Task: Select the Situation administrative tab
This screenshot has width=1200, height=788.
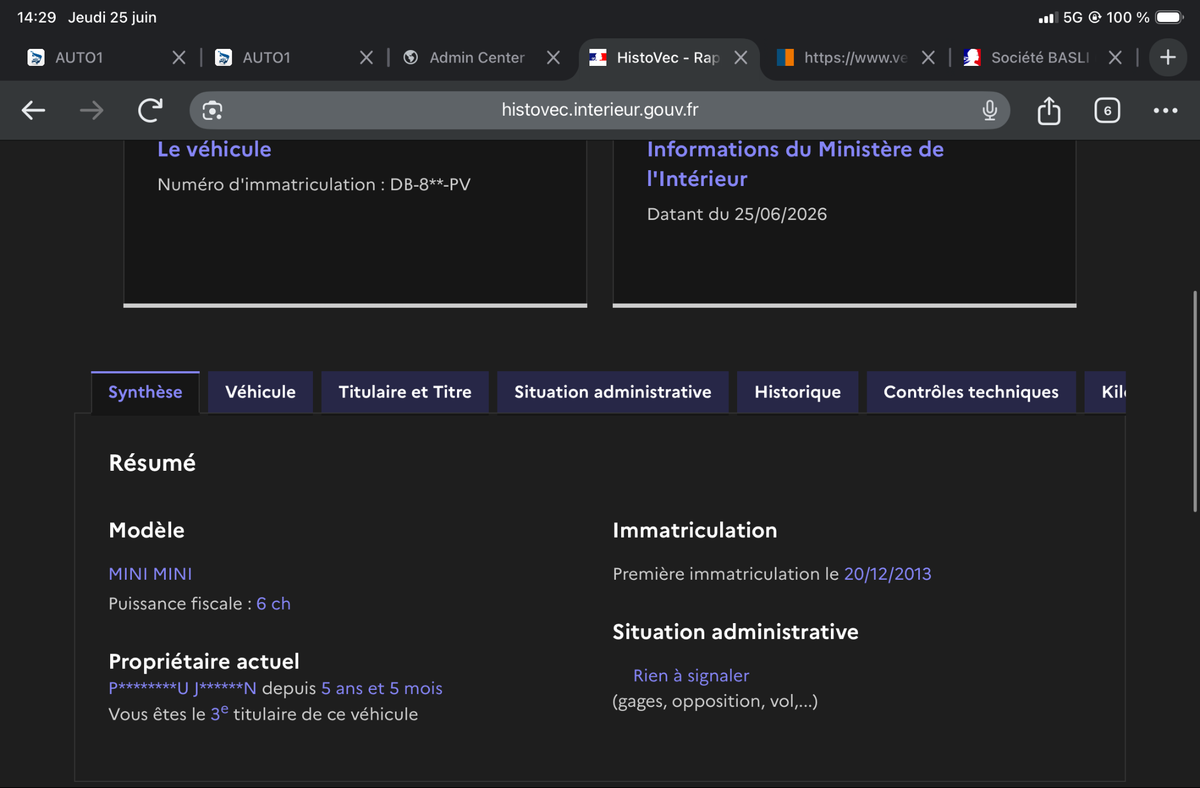Action: pos(613,392)
